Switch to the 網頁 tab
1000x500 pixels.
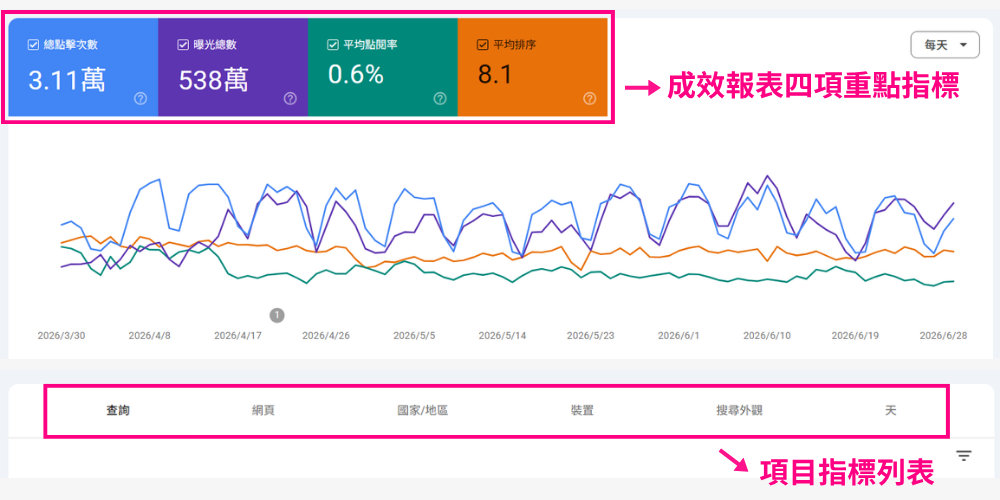263,411
